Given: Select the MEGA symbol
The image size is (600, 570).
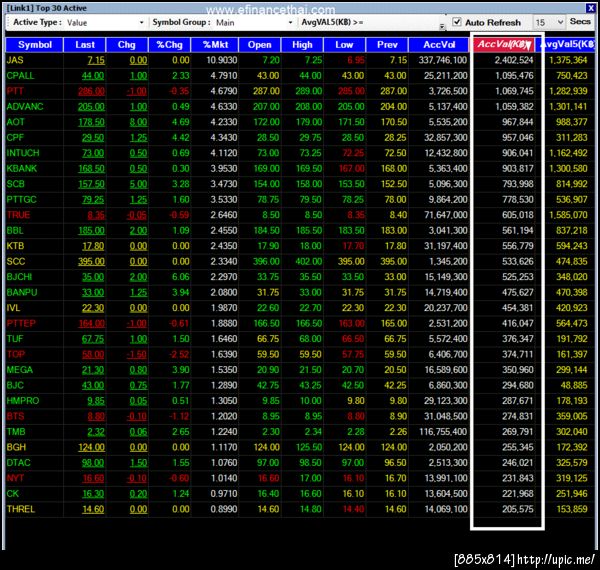Looking at the screenshot, I should coord(20,370).
